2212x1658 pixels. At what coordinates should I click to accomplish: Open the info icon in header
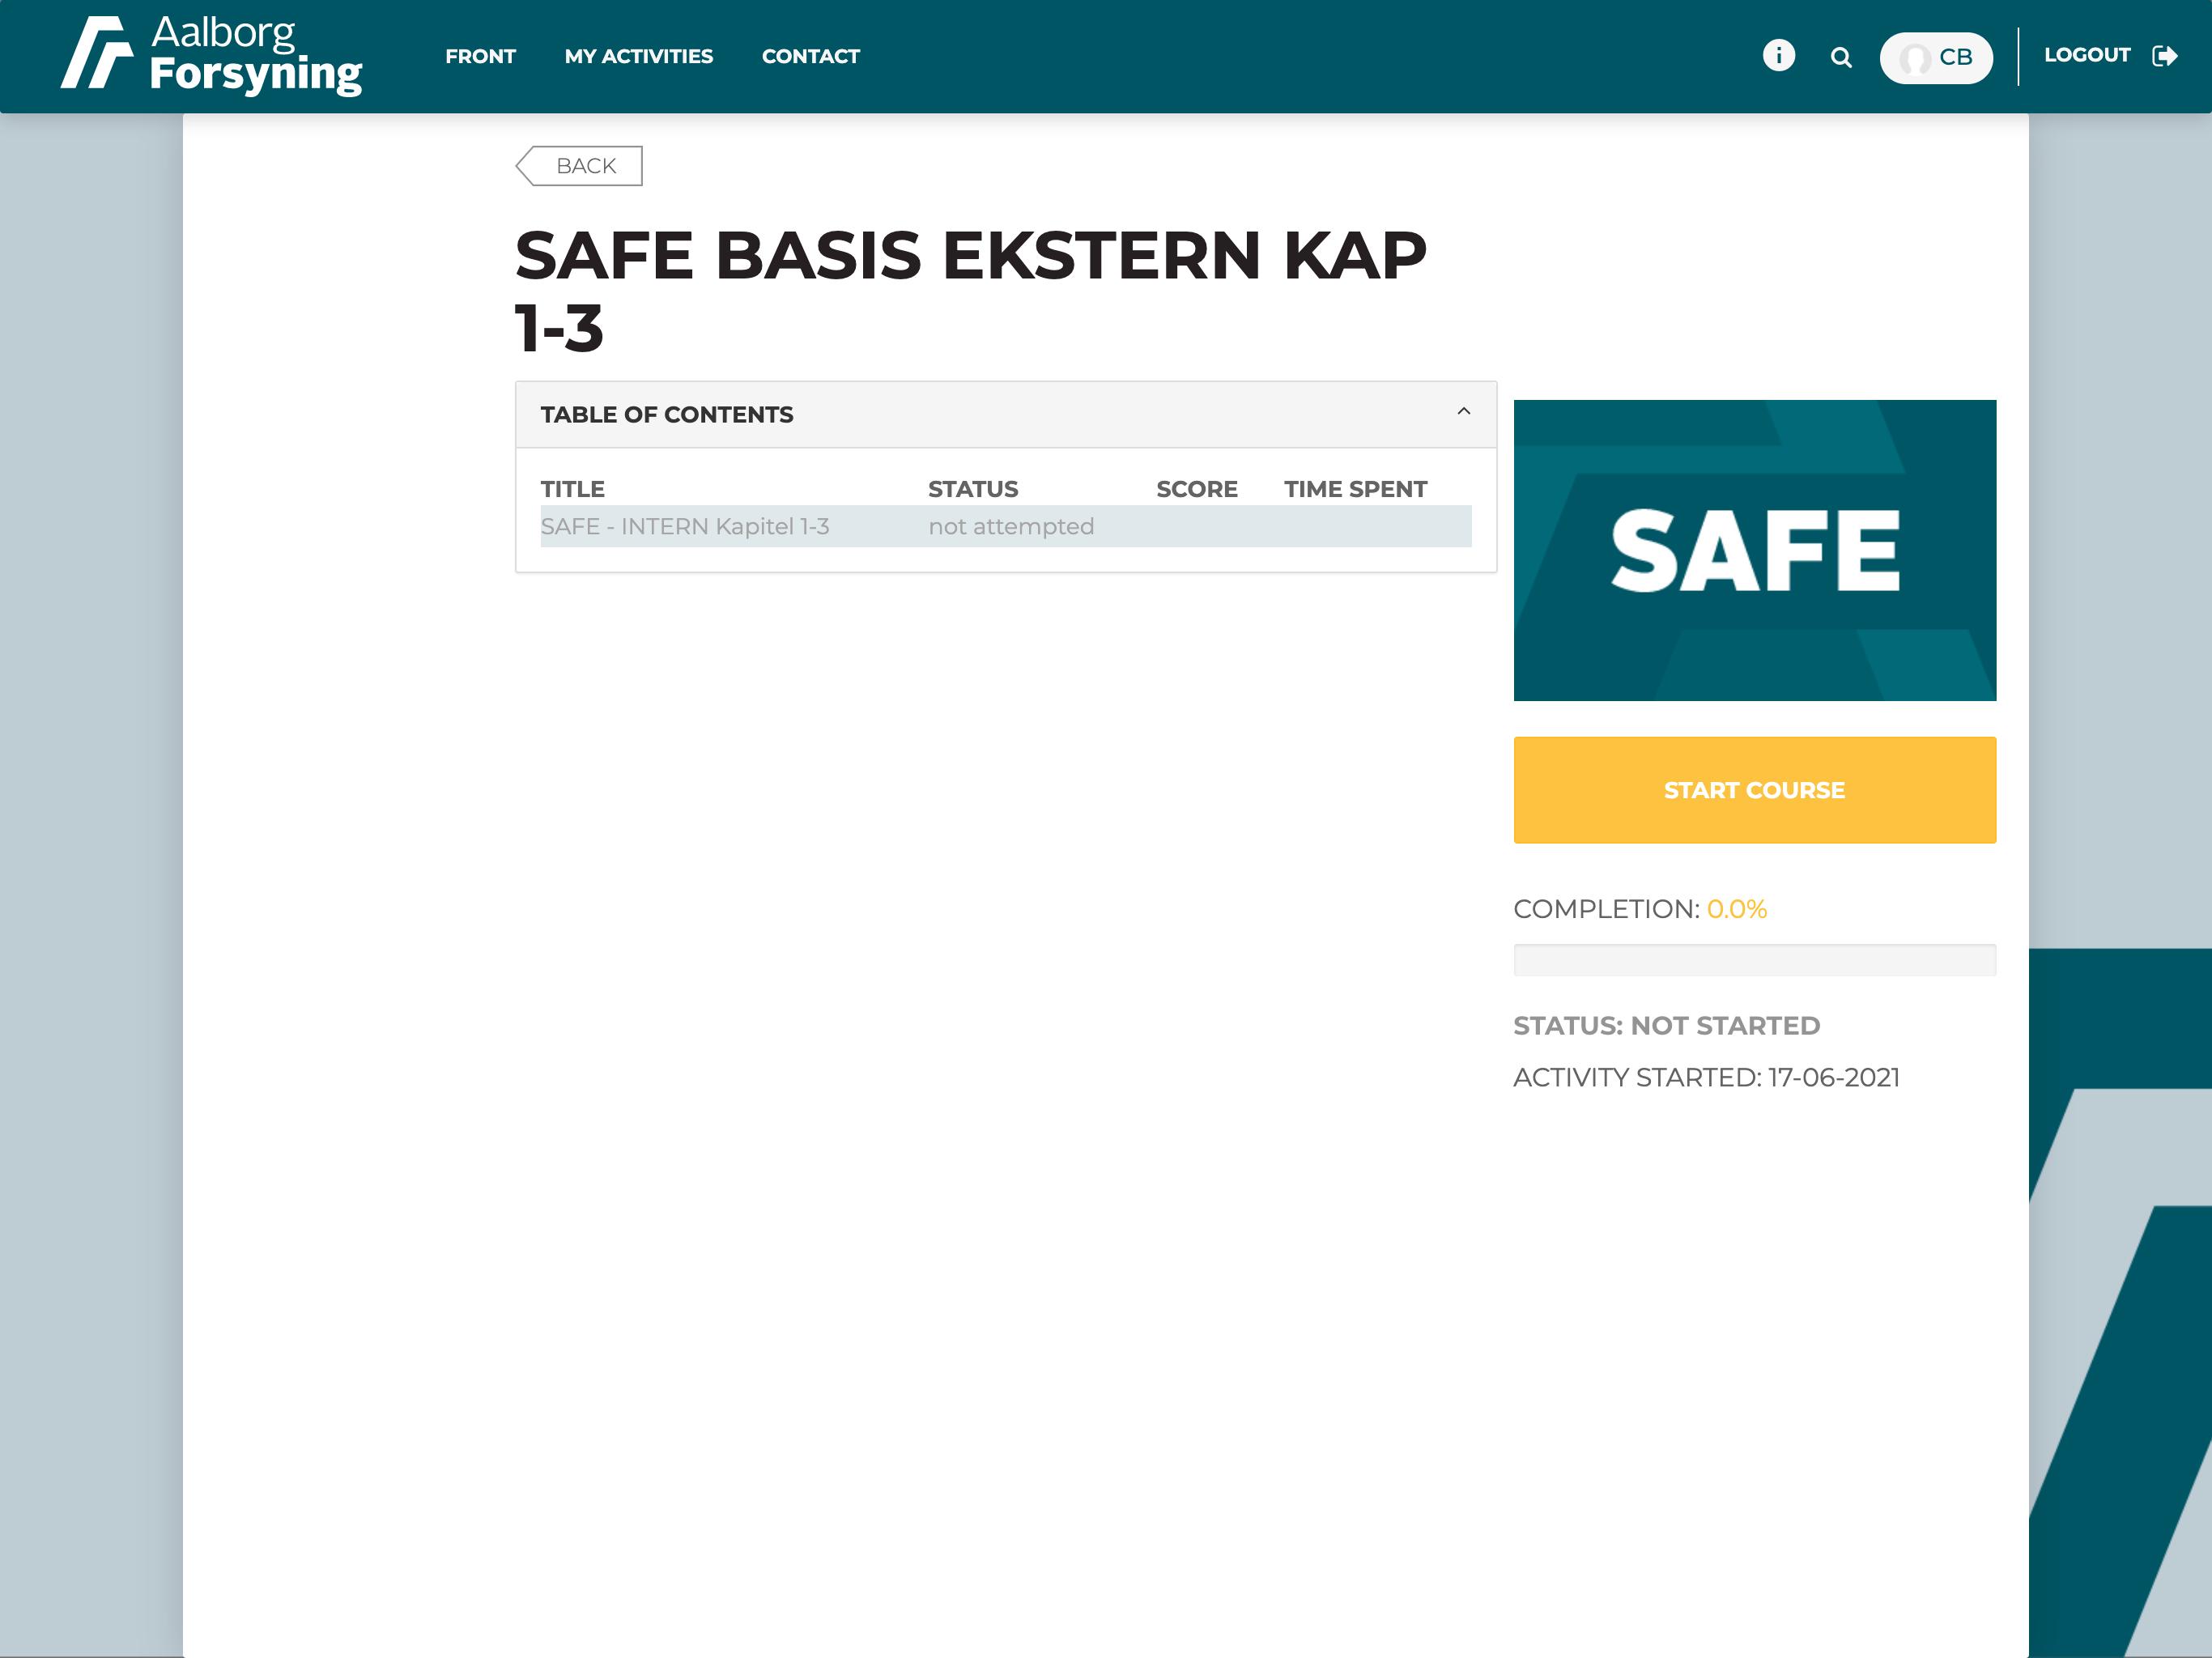(1778, 55)
